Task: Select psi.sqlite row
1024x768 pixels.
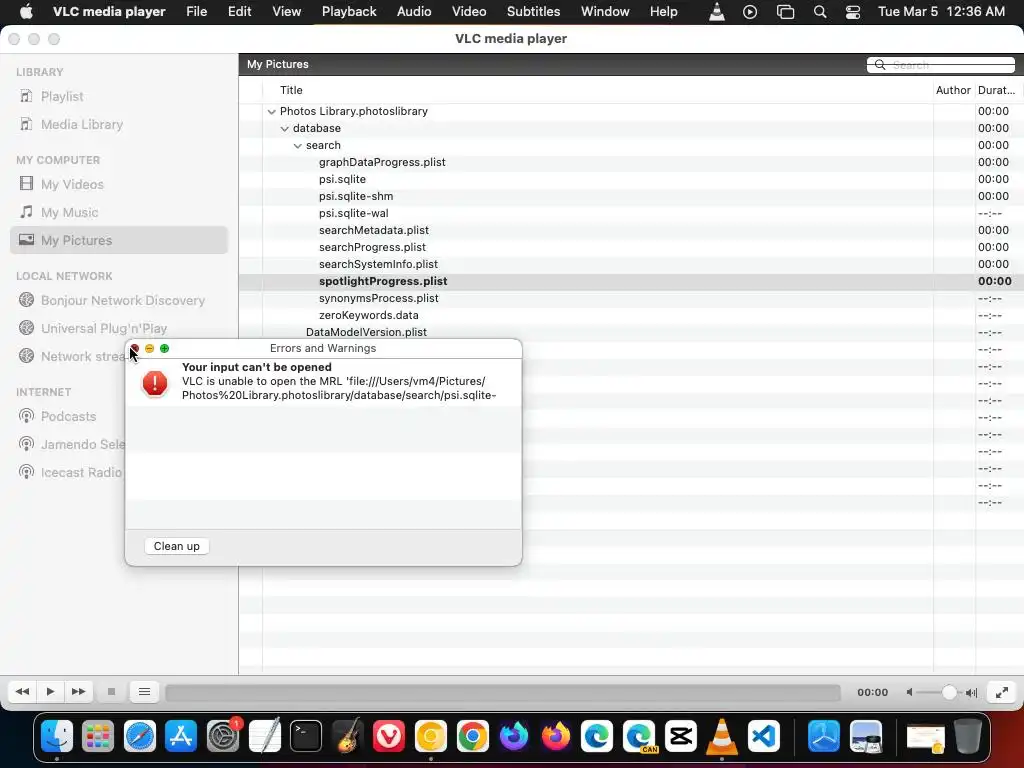Action: 342,180
